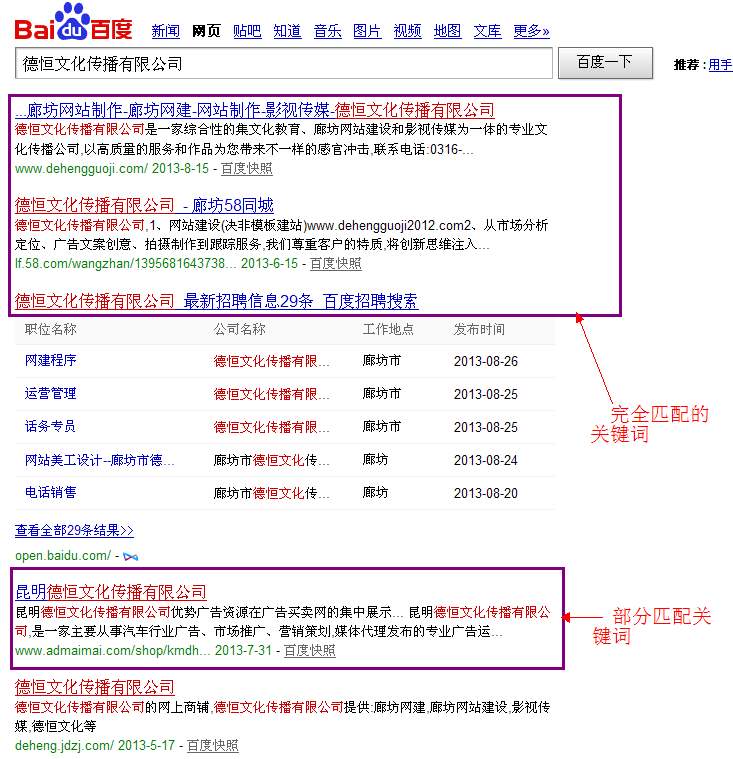Click the company name in the 电话销售 row

[x=272, y=493]
